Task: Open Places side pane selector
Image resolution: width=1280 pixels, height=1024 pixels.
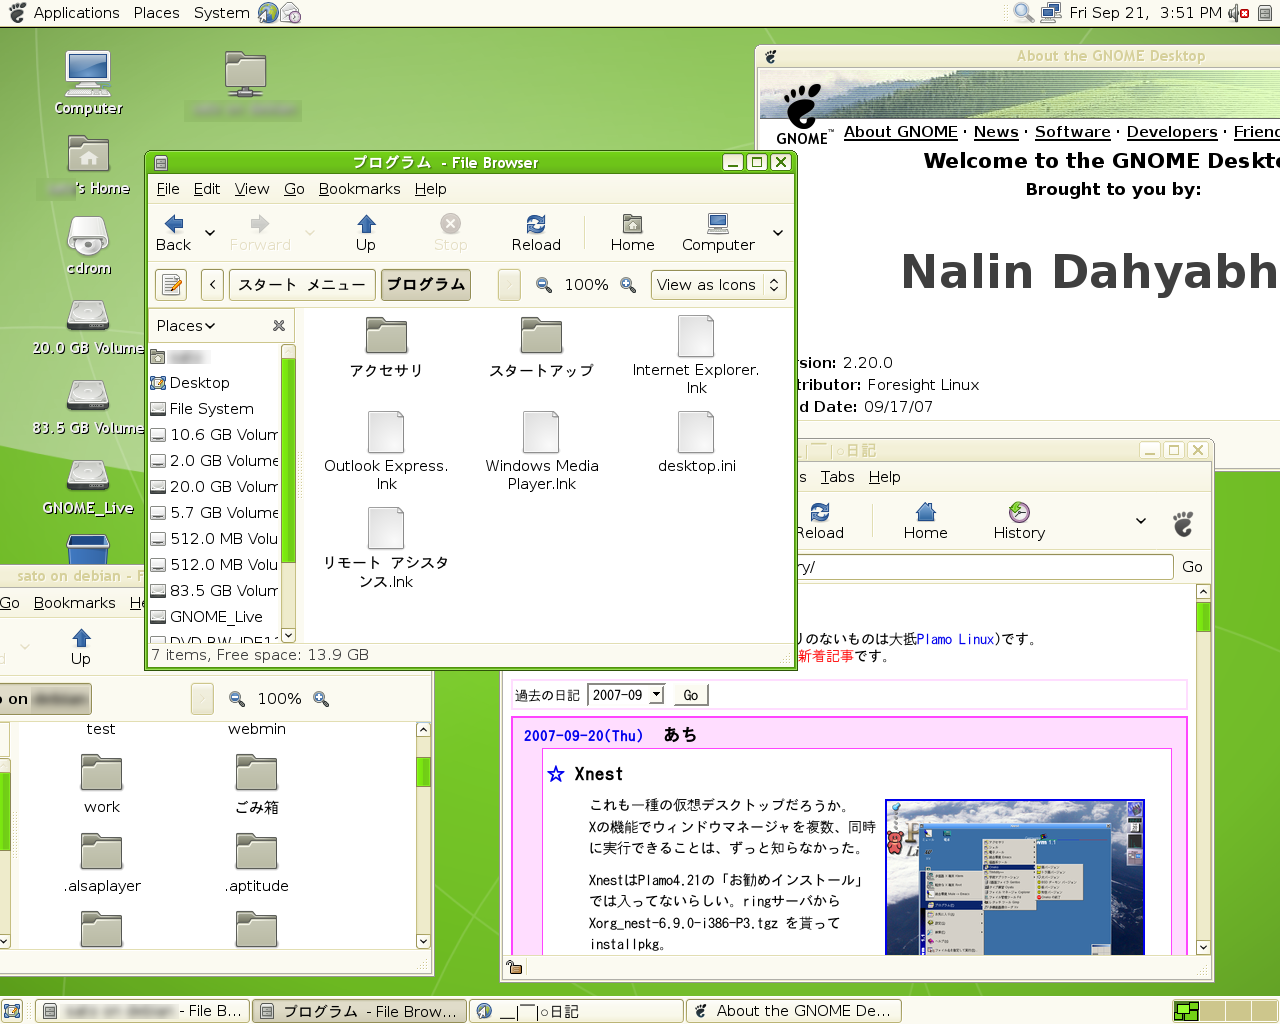Action: click(x=186, y=326)
